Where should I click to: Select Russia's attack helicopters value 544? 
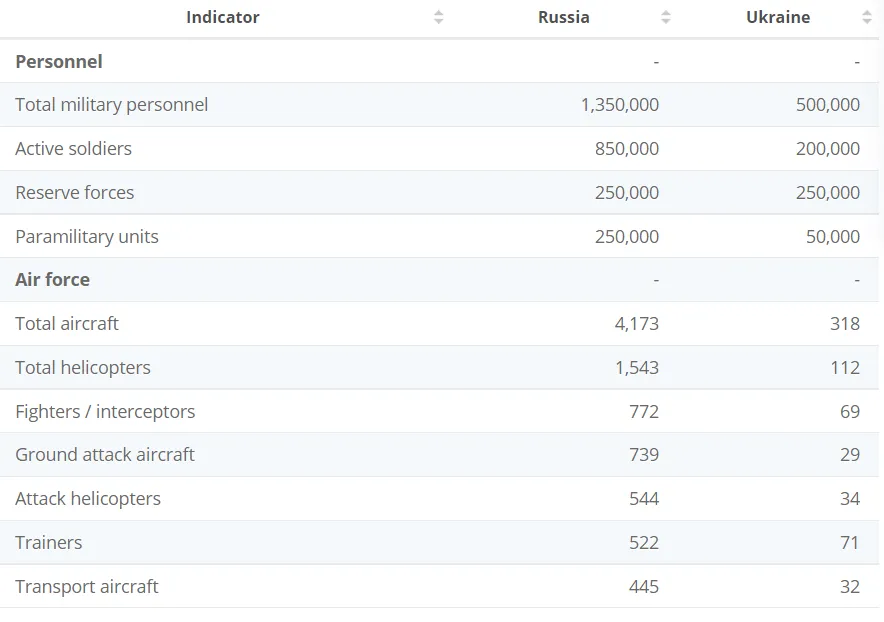[643, 499]
